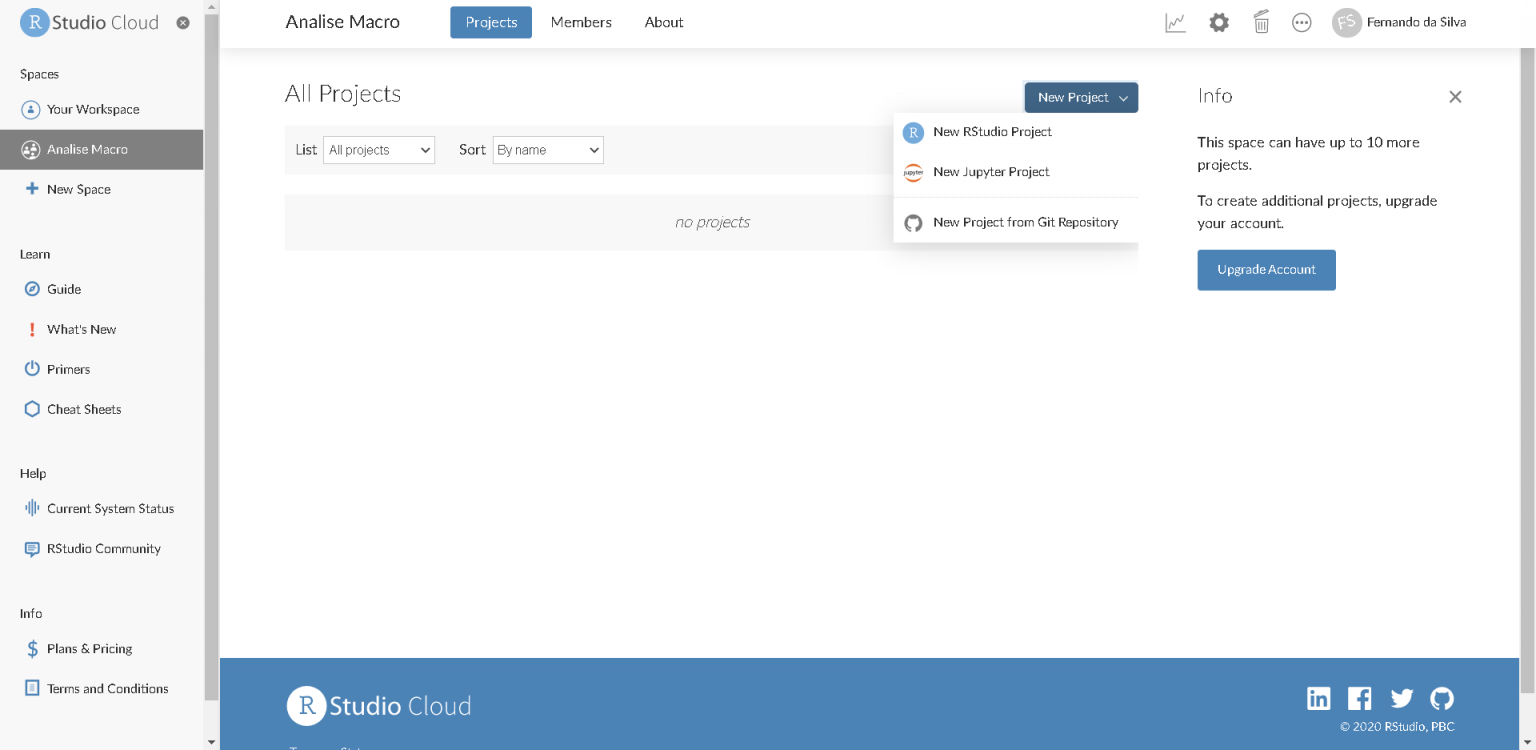Close the Info panel
This screenshot has width=1536, height=750.
pyautogui.click(x=1455, y=96)
